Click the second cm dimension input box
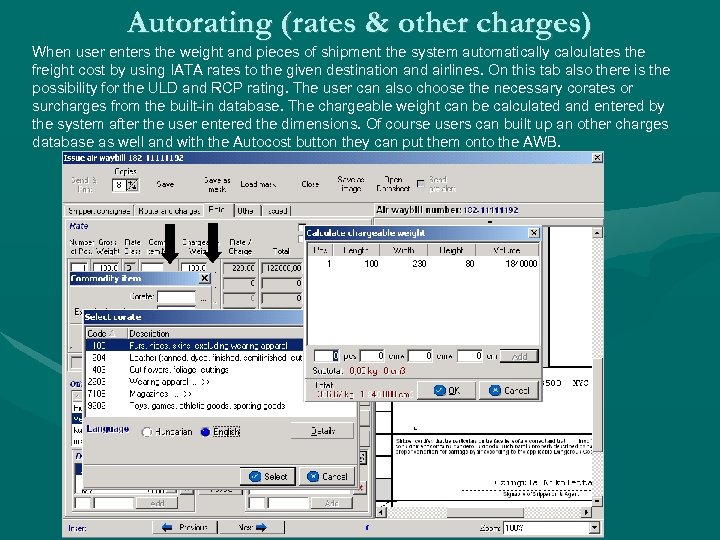This screenshot has width=720, height=540. point(420,356)
